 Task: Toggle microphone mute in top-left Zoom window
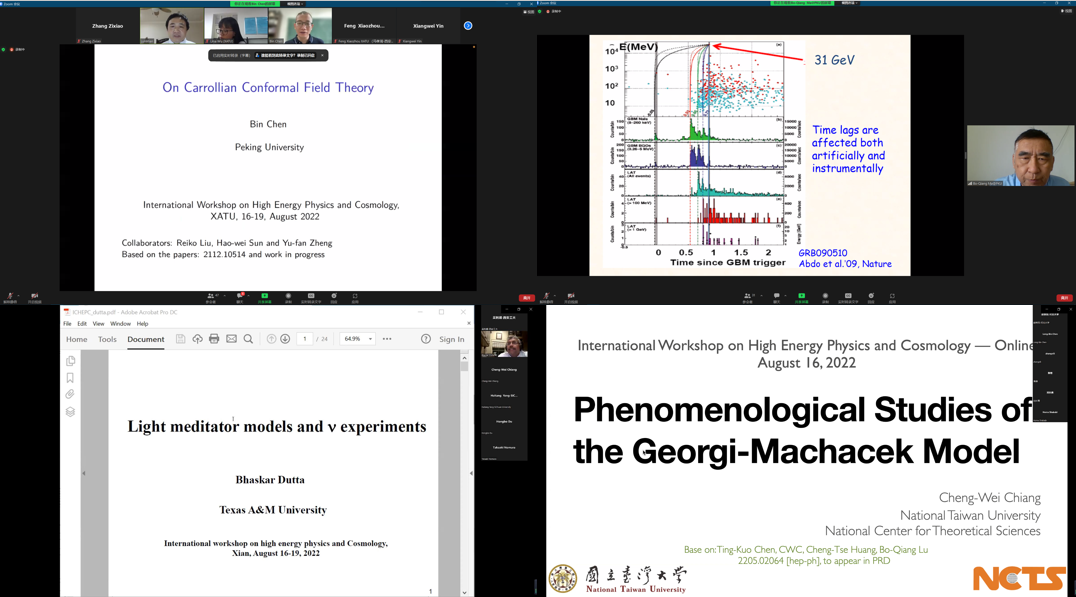tap(10, 297)
